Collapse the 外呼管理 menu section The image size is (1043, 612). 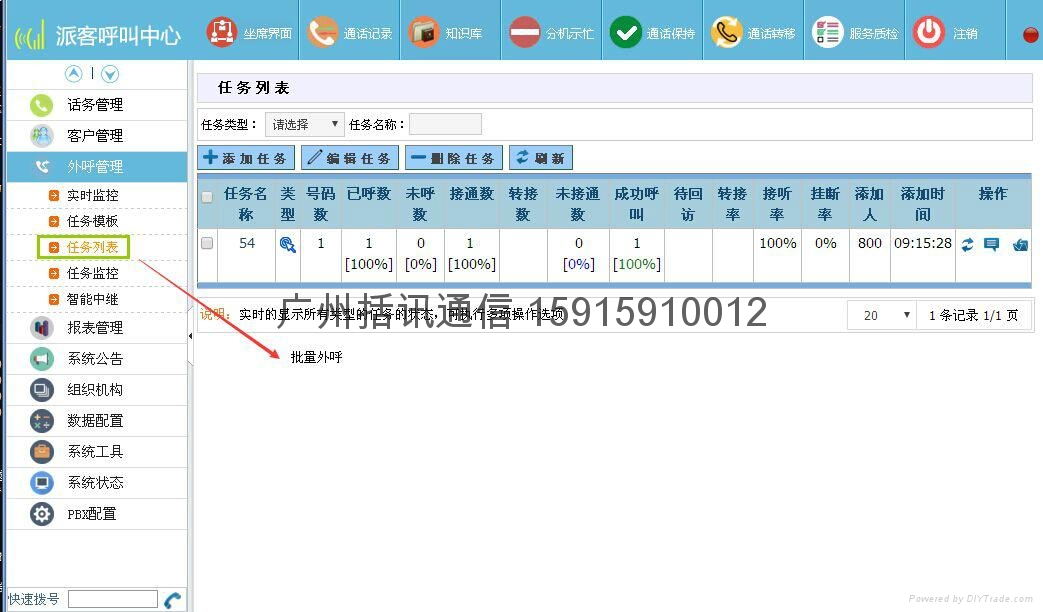pyautogui.click(x=97, y=167)
